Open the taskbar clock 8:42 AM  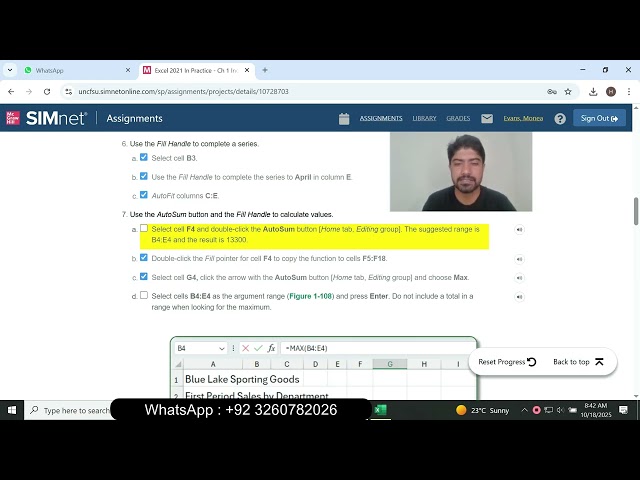point(596,410)
